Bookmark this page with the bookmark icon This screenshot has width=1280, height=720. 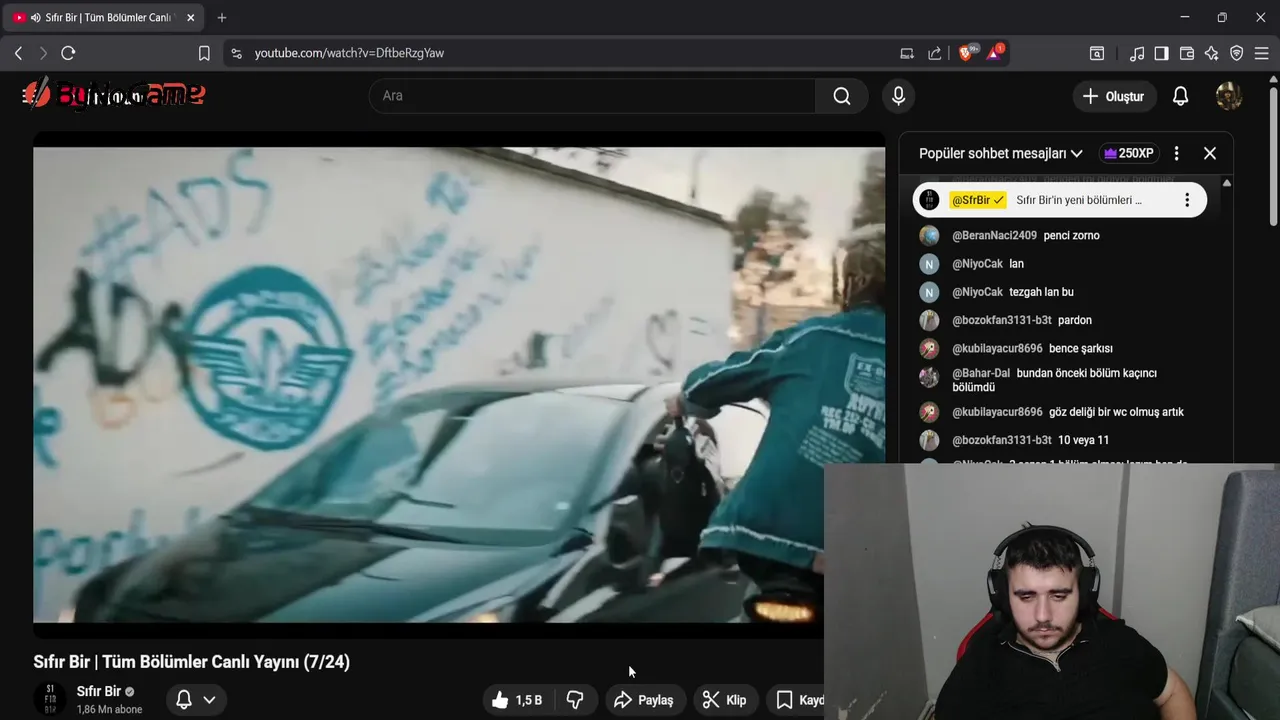[204, 53]
